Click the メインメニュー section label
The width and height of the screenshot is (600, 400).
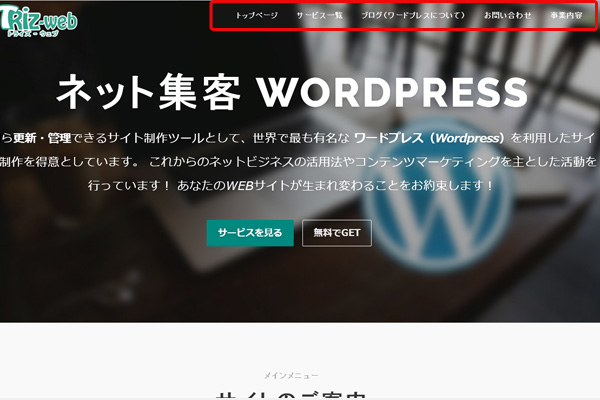291,376
